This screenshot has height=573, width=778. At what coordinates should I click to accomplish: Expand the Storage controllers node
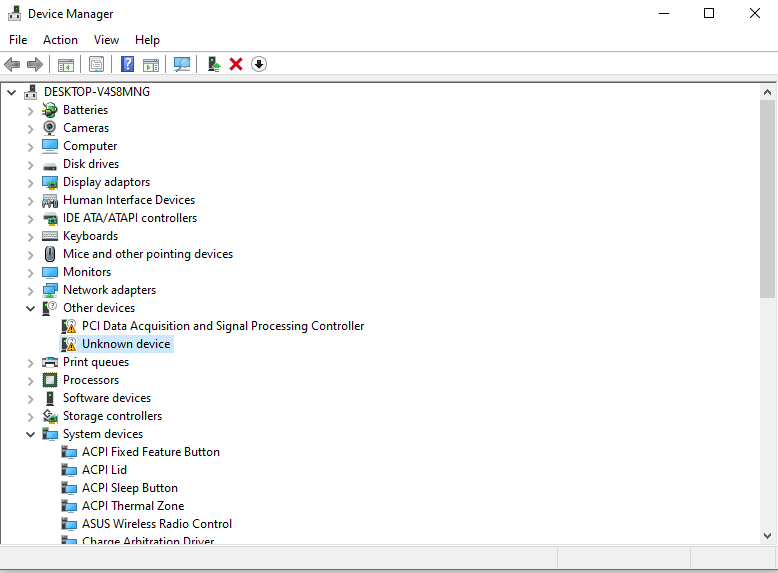(x=30, y=417)
